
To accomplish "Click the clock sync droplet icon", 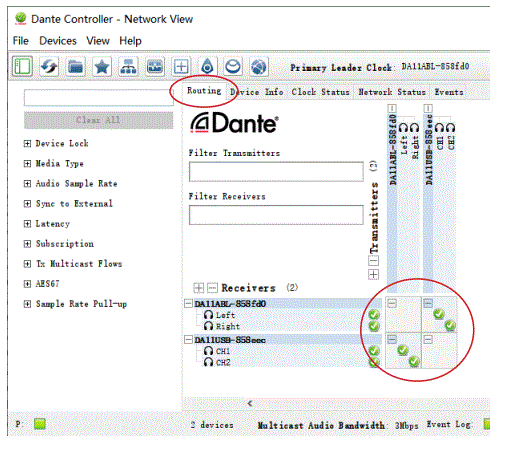I will [207, 67].
